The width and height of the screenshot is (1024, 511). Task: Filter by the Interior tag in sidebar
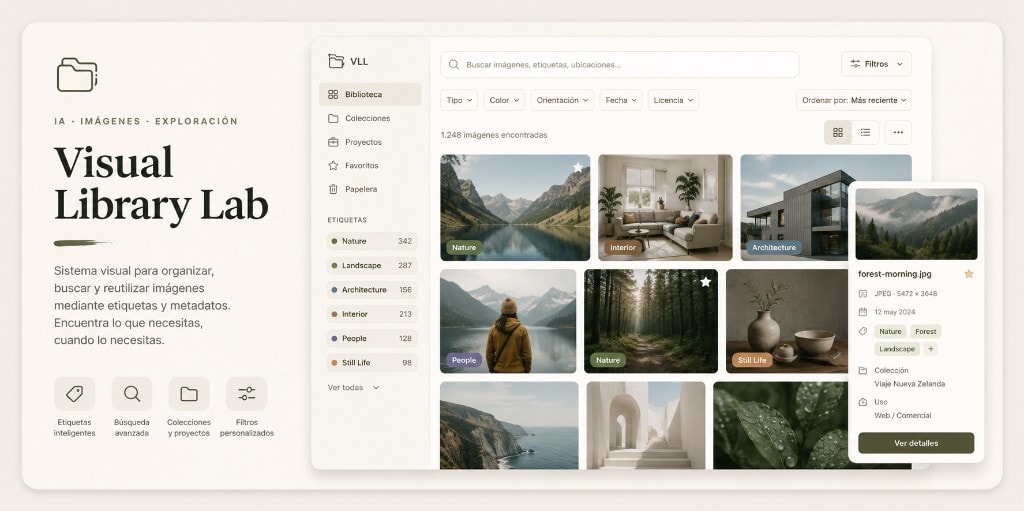pos(372,314)
